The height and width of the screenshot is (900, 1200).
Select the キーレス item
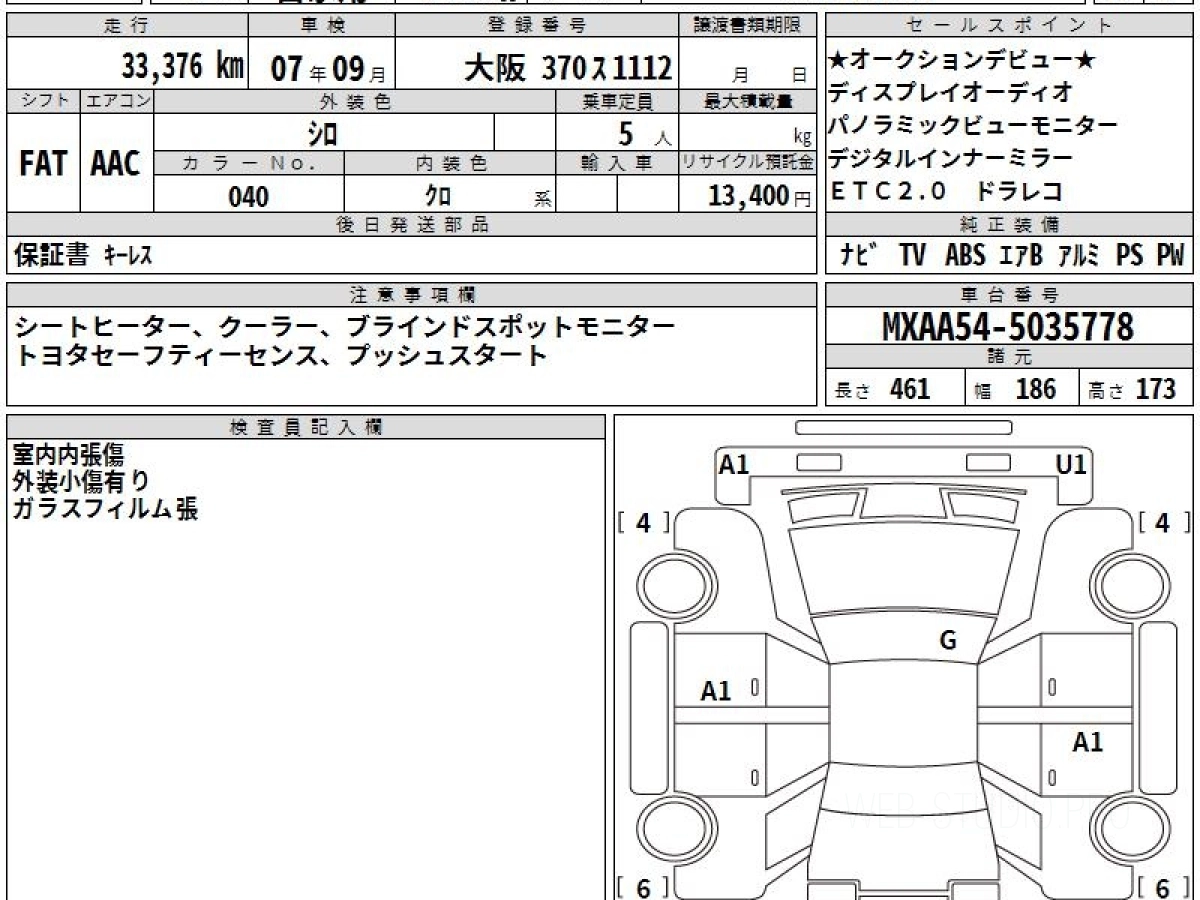coord(128,257)
